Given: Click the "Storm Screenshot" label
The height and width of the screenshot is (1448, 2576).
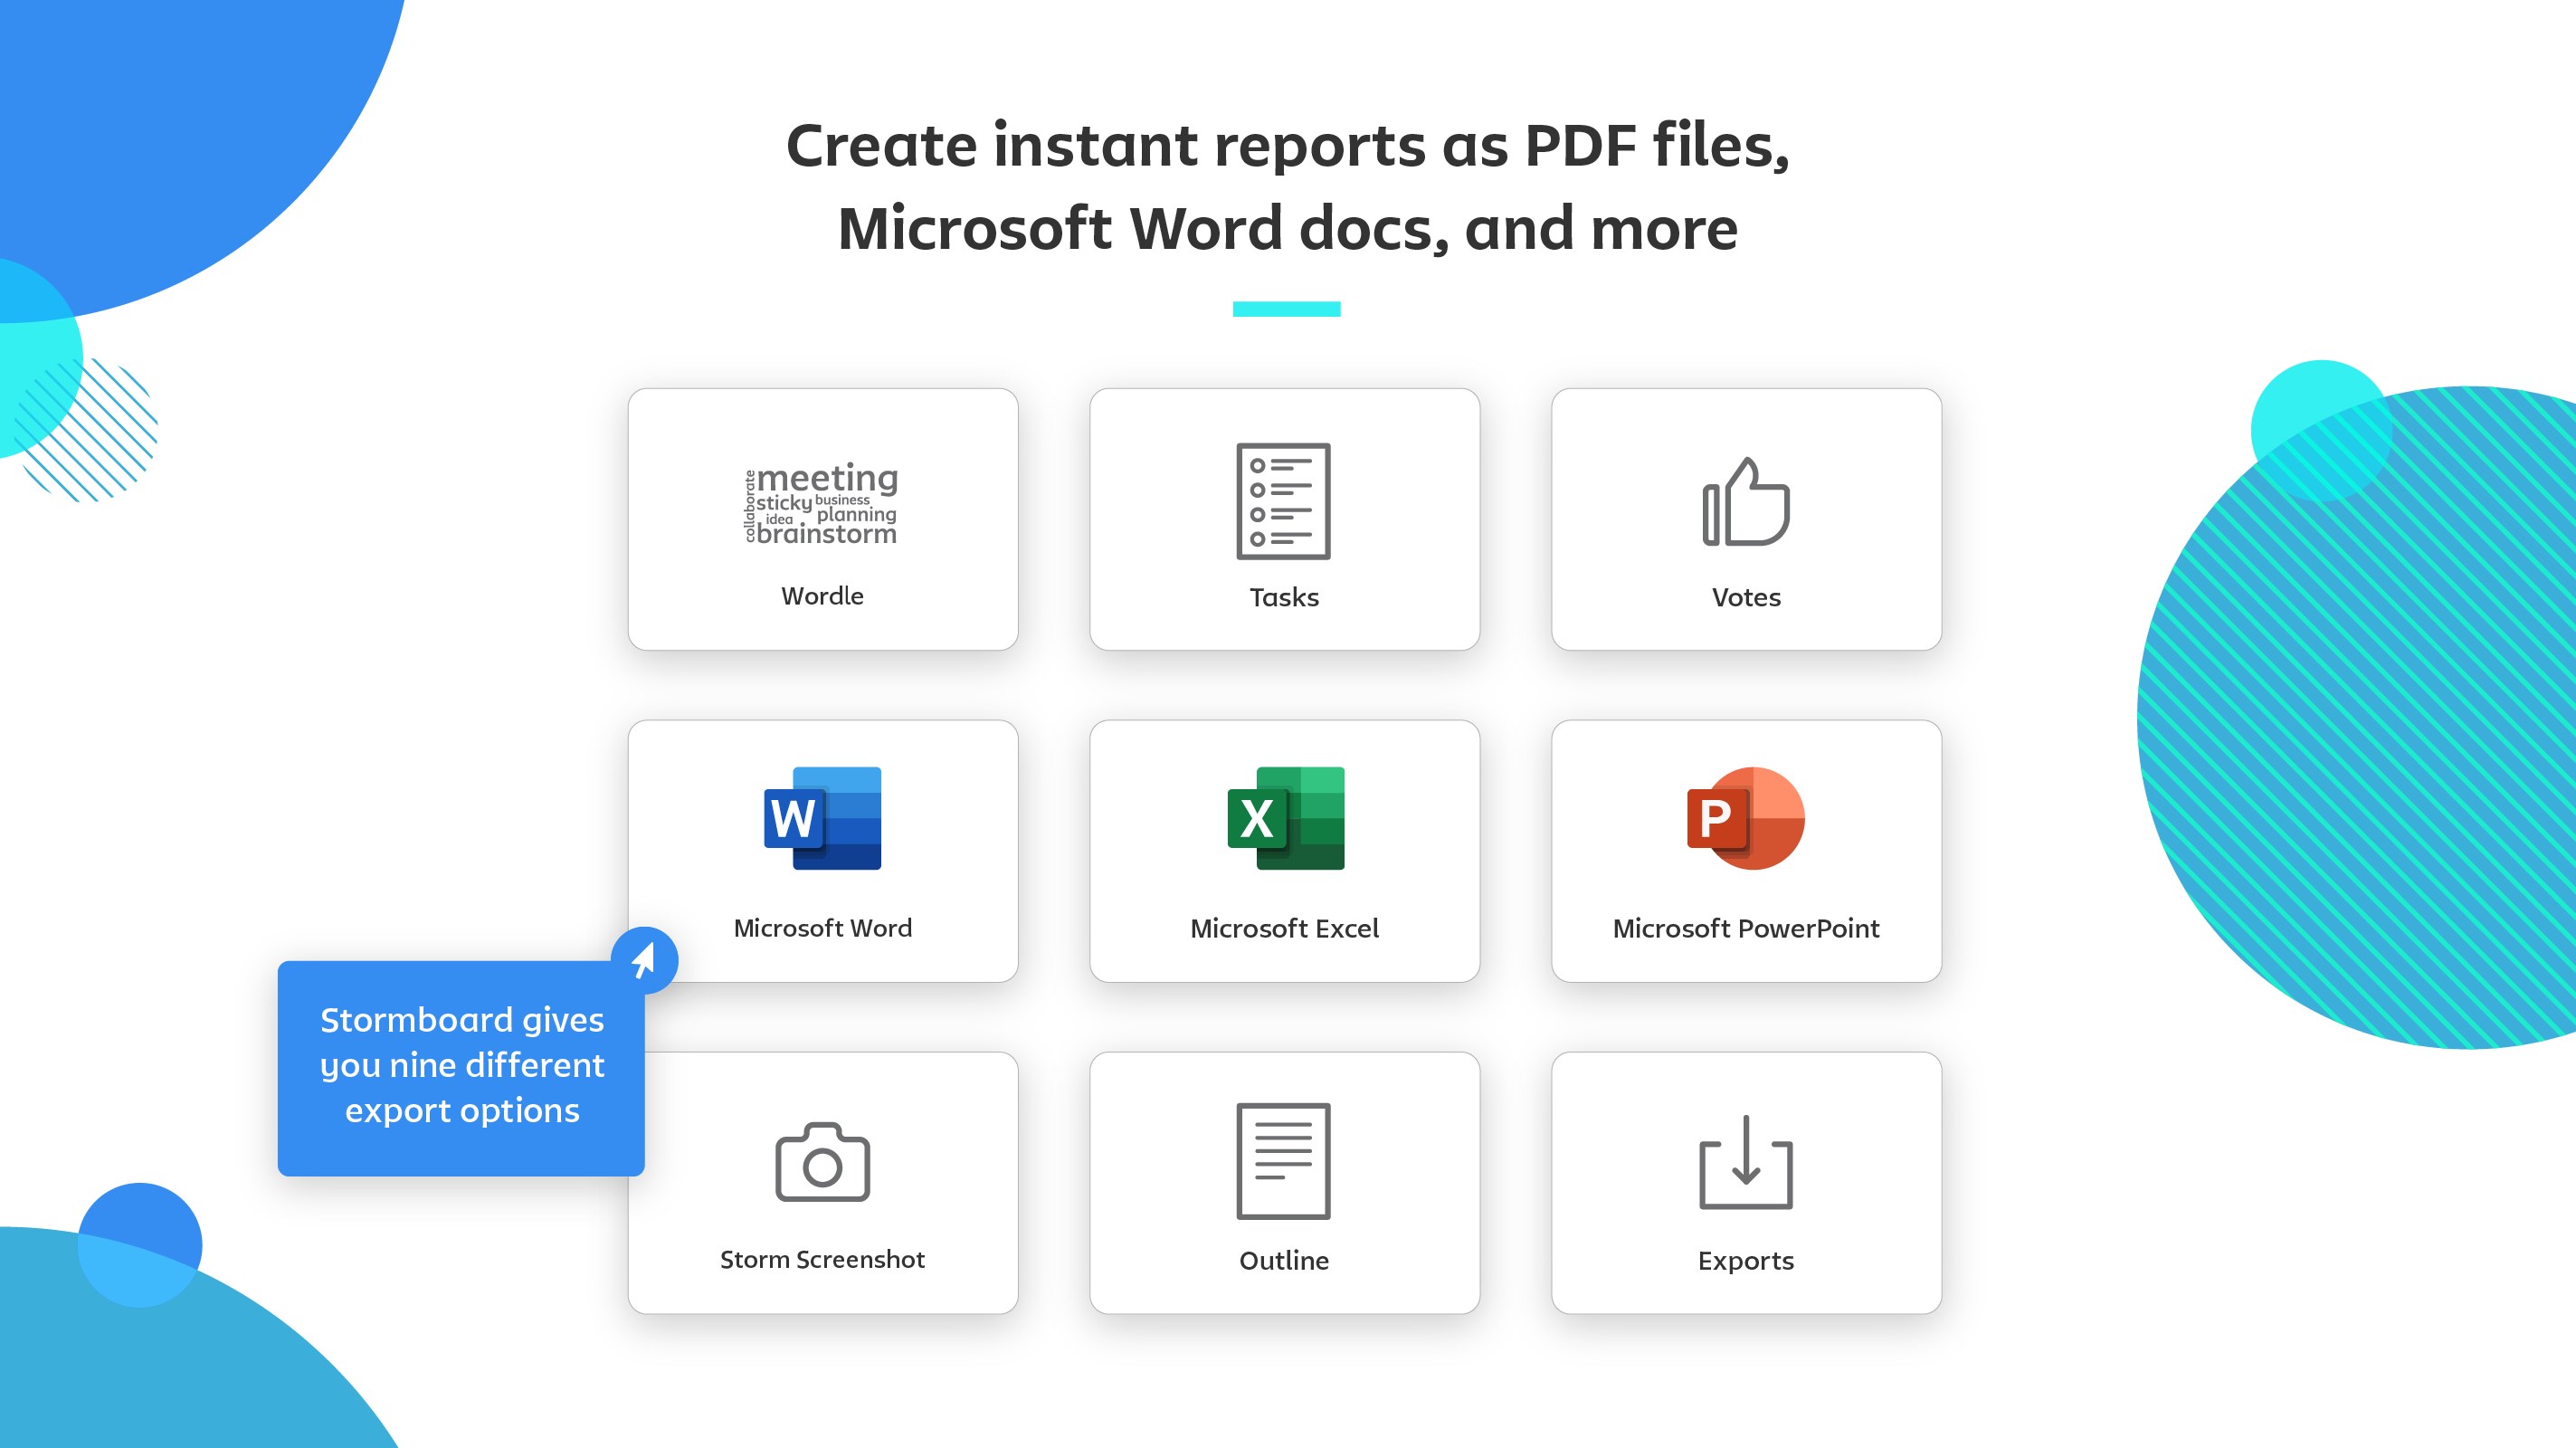Looking at the screenshot, I should (822, 1260).
